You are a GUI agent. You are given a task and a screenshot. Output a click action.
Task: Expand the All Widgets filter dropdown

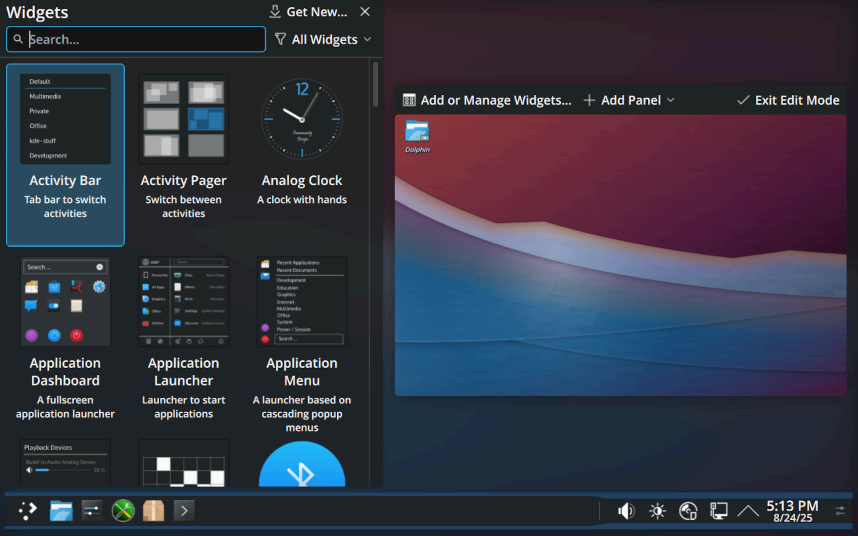click(x=323, y=40)
